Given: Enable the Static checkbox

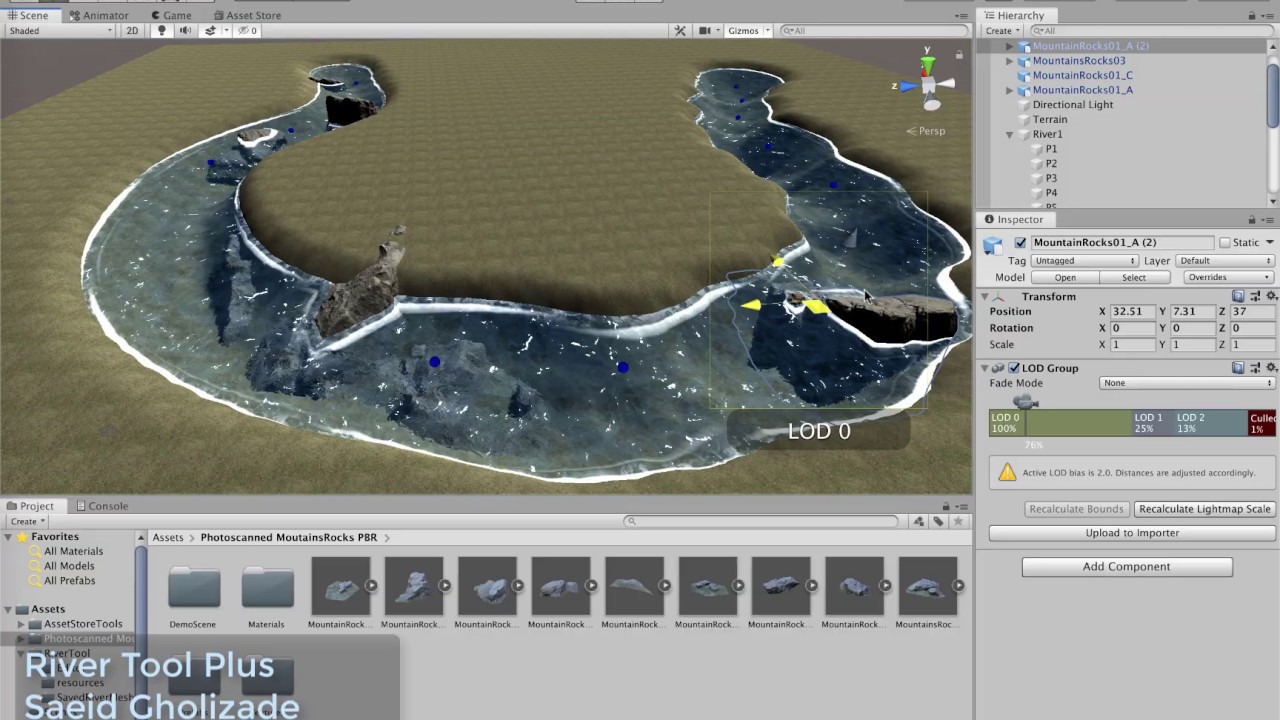Looking at the screenshot, I should [x=1224, y=243].
